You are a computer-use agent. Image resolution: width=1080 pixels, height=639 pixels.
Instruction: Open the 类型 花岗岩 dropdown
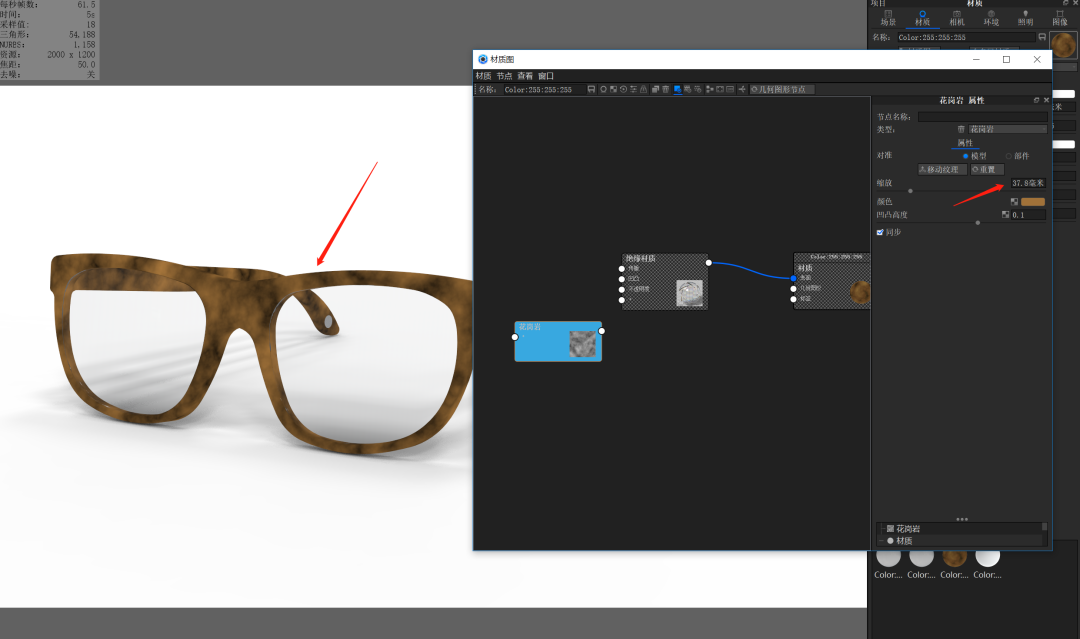(1008, 129)
